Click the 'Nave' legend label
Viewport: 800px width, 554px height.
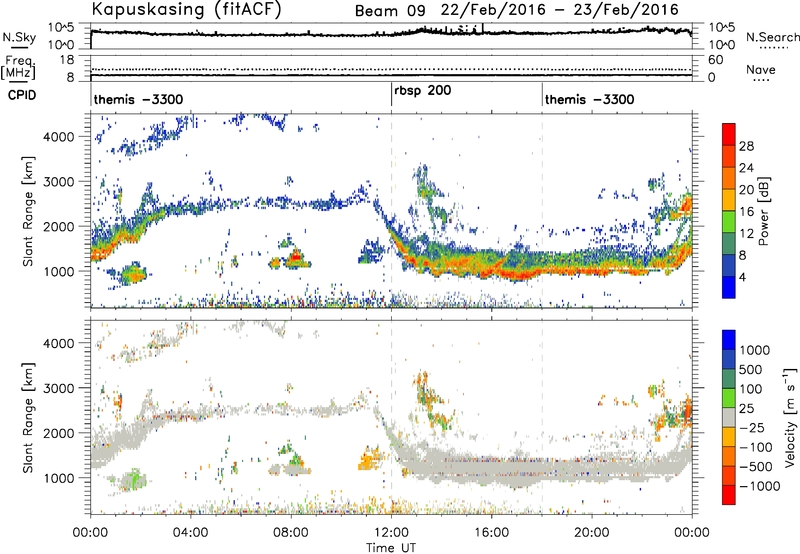coord(761,69)
